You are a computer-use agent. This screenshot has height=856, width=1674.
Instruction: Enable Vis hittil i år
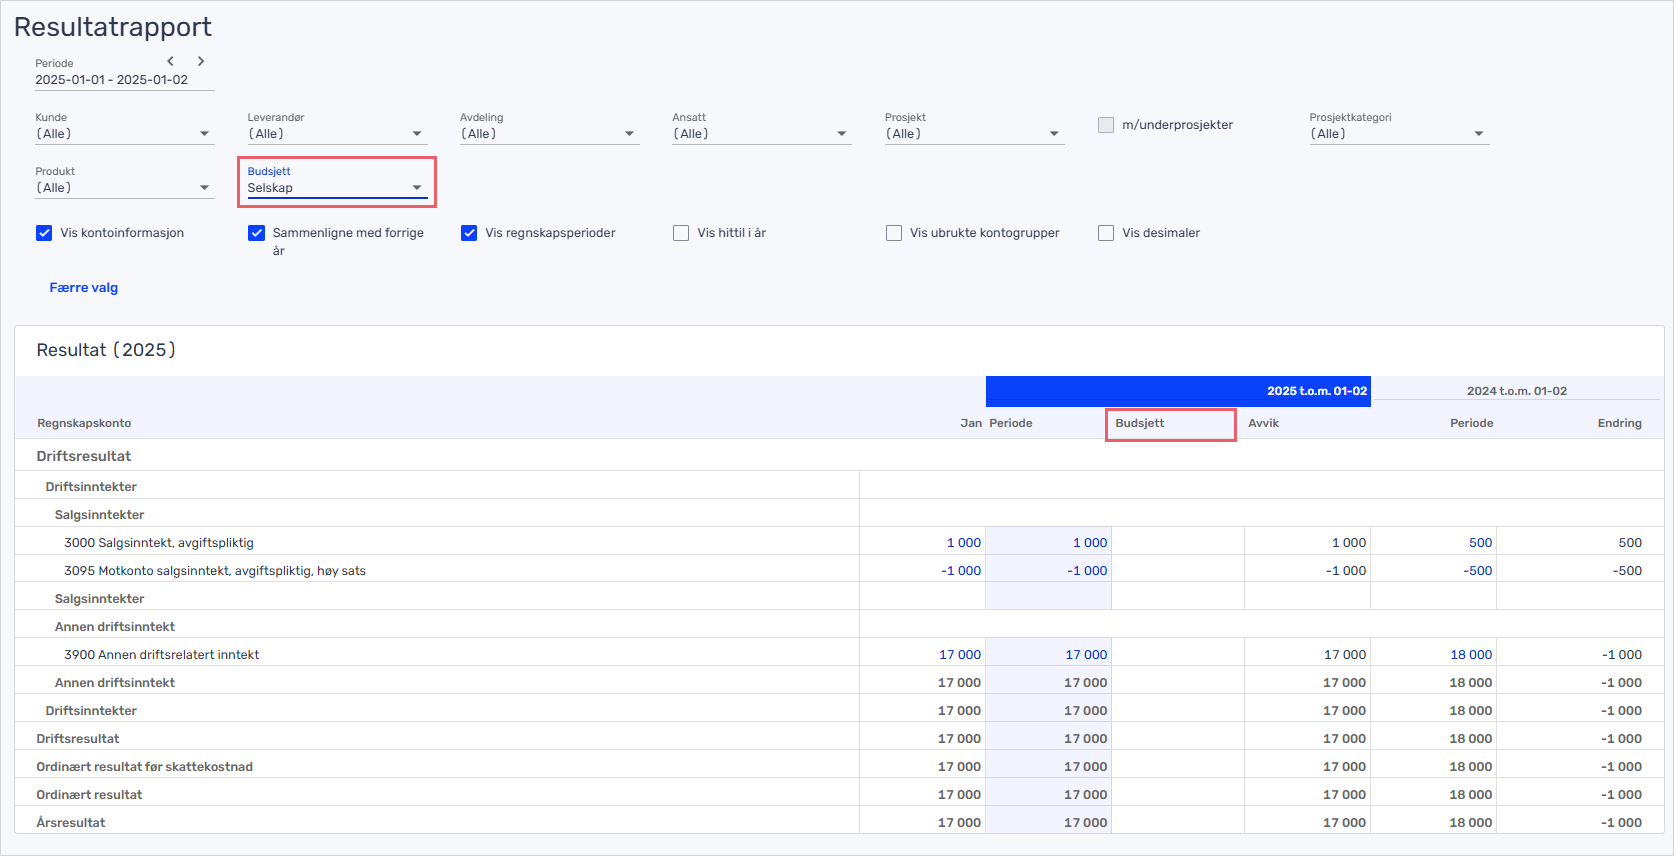click(681, 233)
